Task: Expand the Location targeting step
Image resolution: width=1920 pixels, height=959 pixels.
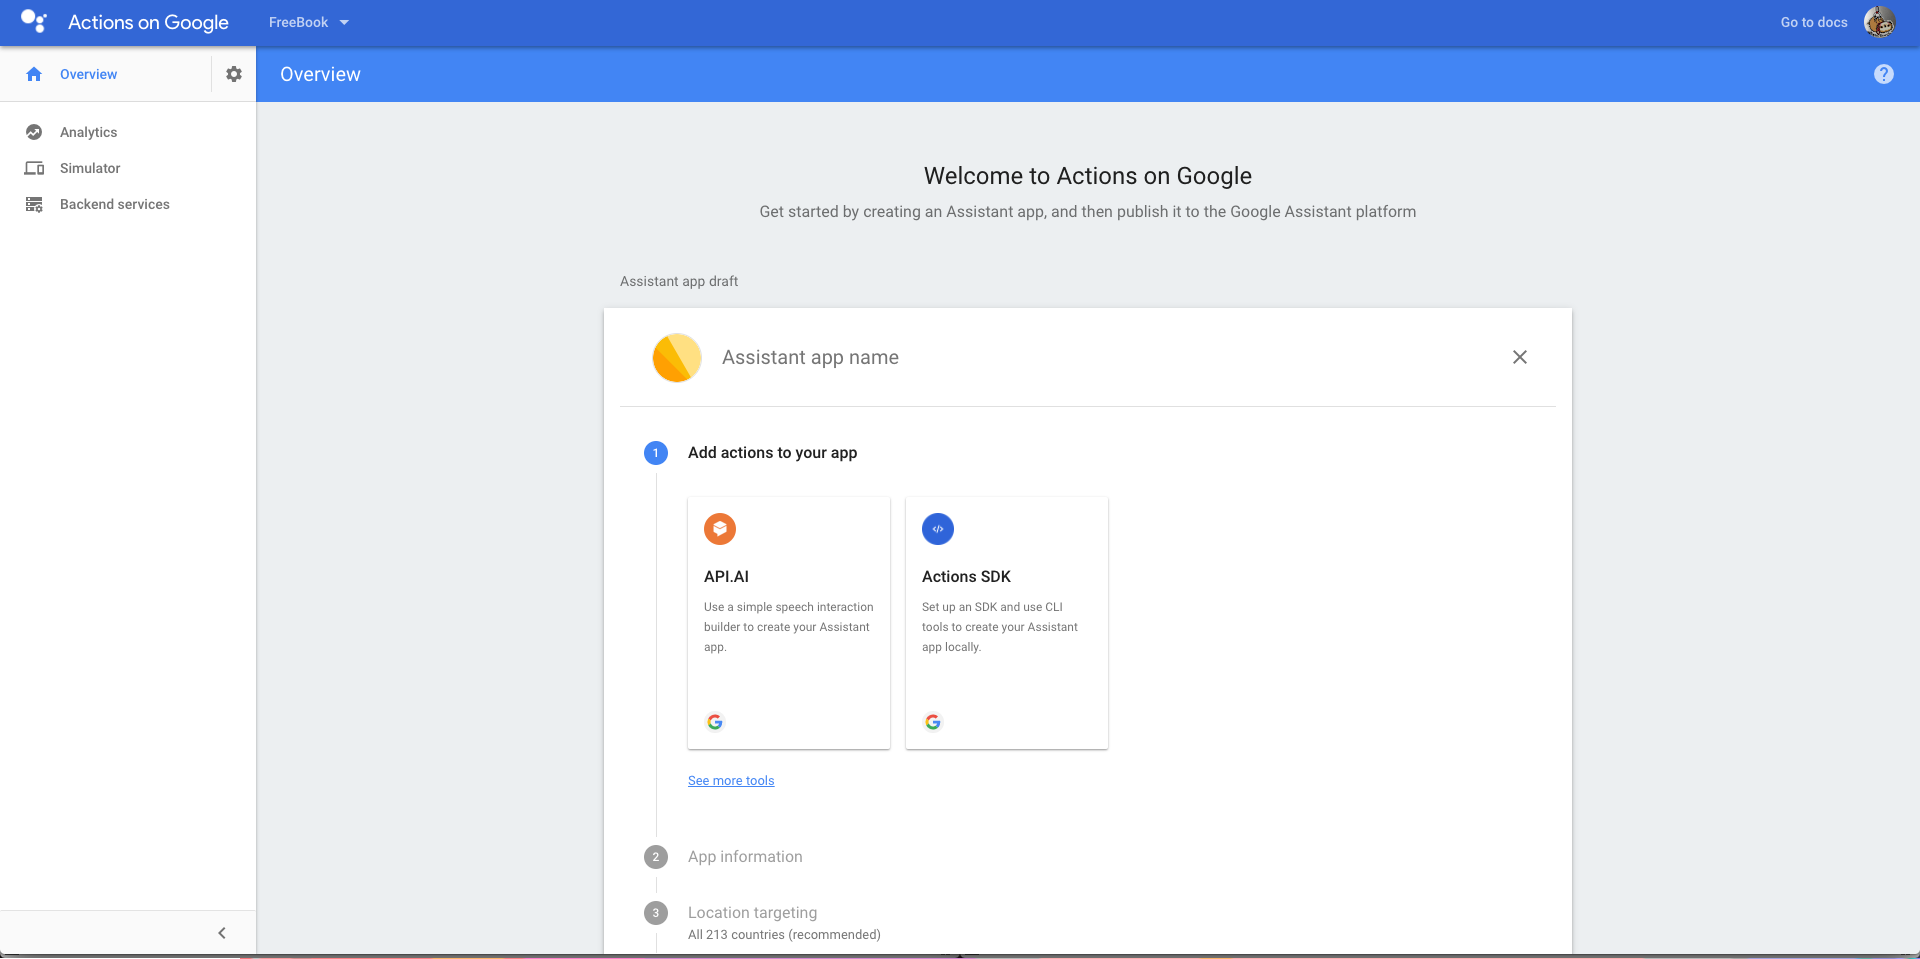Action: pyautogui.click(x=752, y=913)
